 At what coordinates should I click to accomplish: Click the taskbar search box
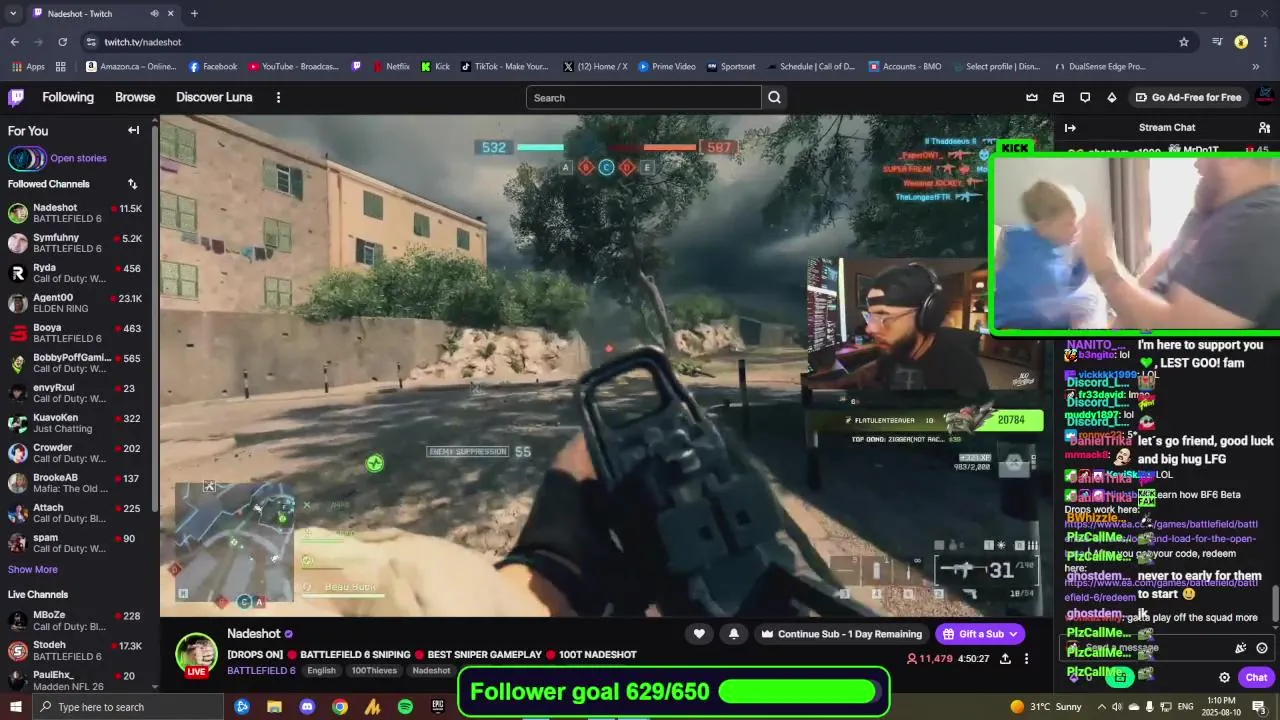point(127,707)
